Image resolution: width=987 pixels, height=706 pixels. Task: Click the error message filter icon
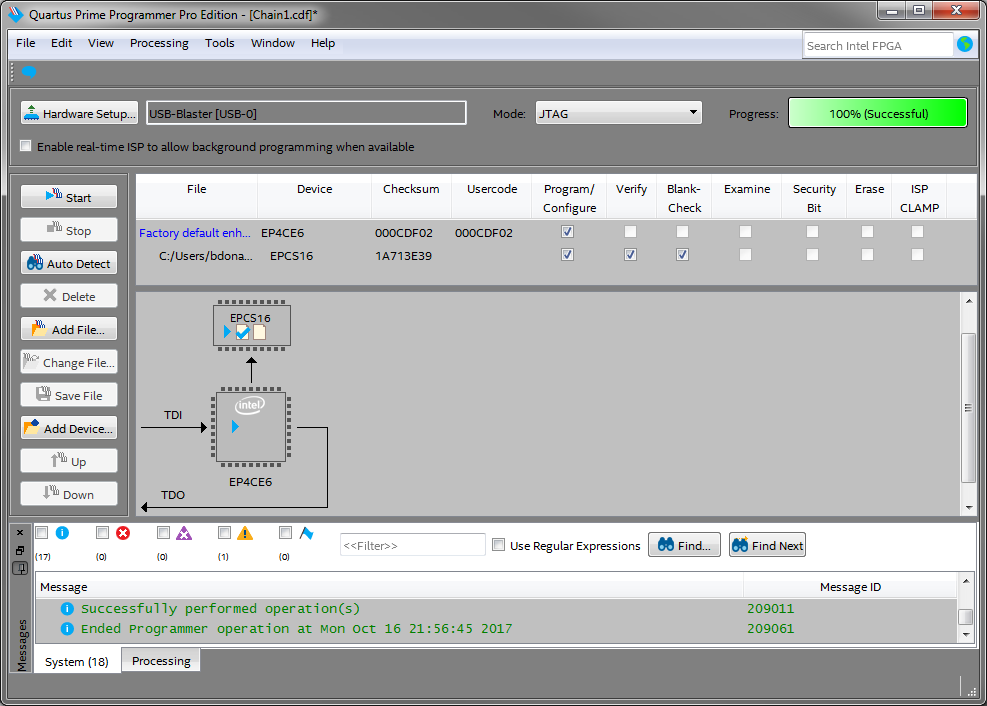tap(123, 533)
